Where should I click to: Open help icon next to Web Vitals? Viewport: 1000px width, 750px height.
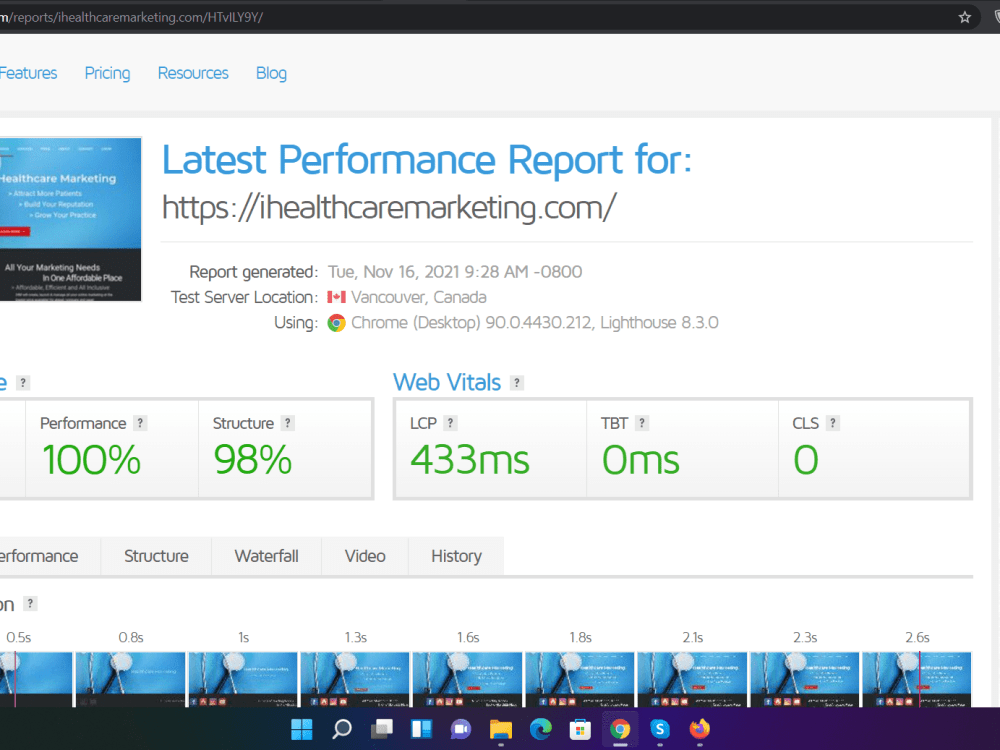tap(517, 383)
